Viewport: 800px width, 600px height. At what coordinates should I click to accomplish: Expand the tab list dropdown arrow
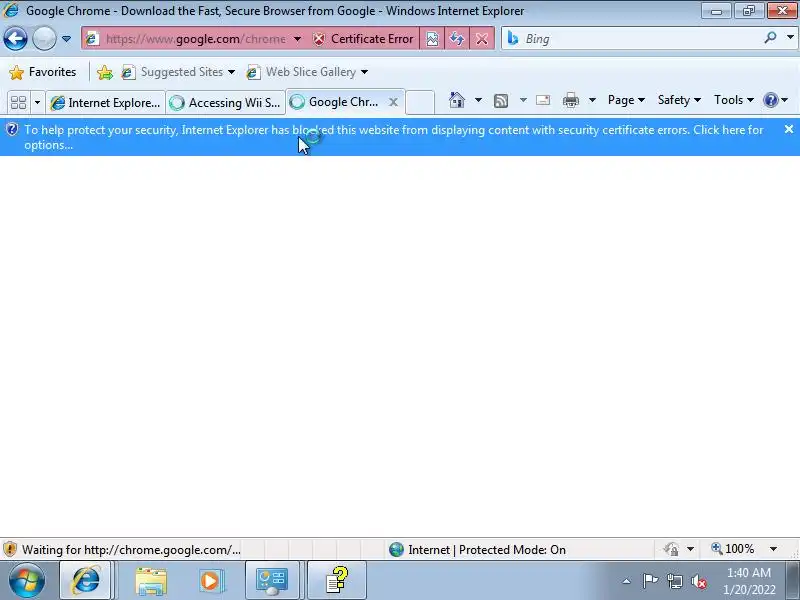pos(37,103)
